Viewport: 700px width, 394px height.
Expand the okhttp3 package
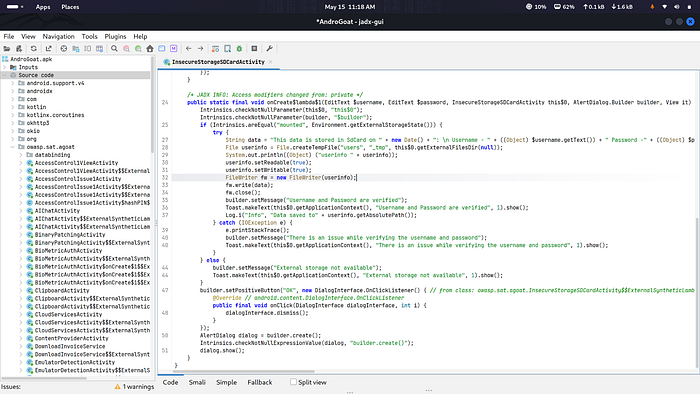pos(13,123)
